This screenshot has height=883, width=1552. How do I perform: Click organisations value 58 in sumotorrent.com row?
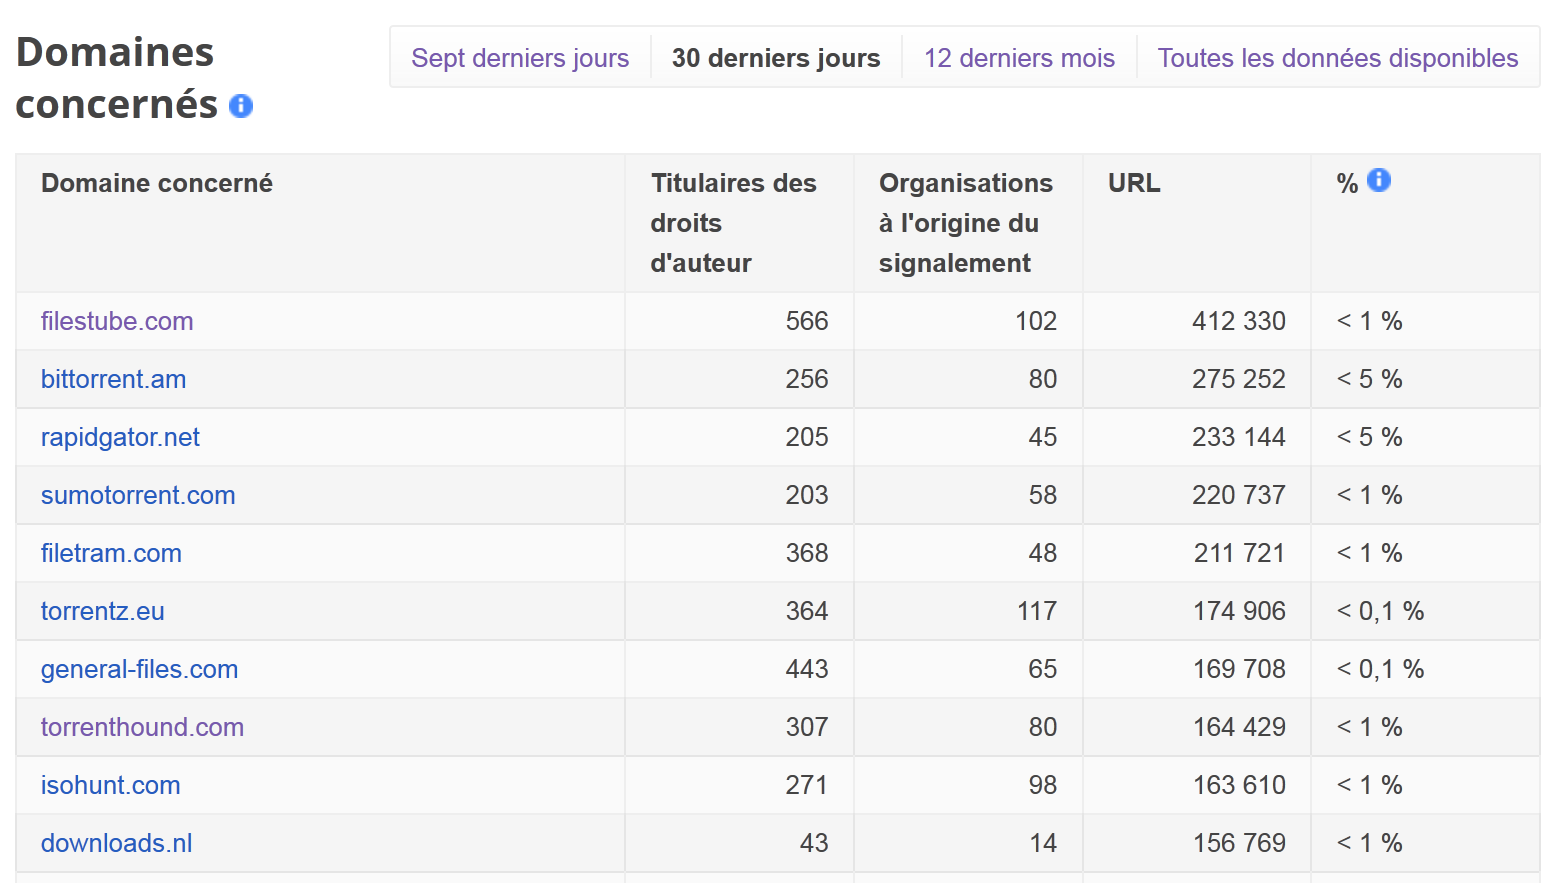coord(1043,495)
